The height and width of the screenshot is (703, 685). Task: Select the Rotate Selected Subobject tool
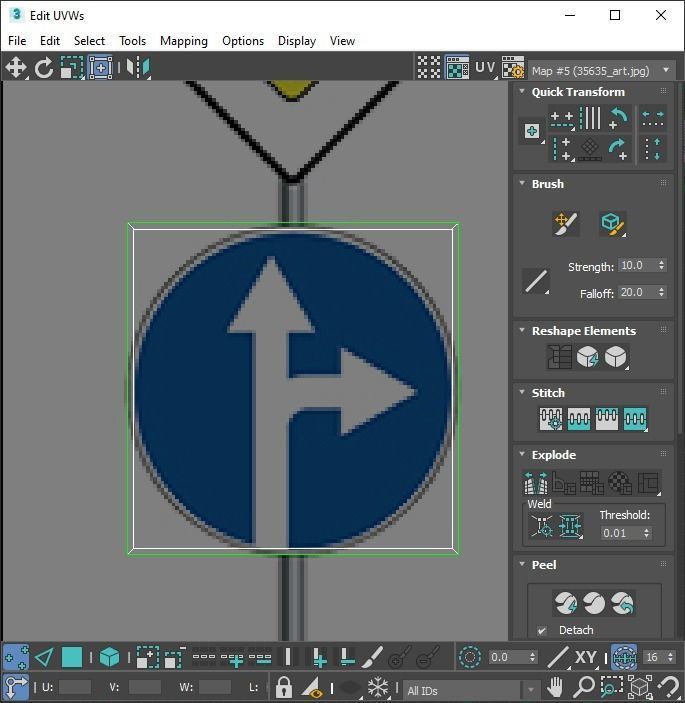click(43, 68)
